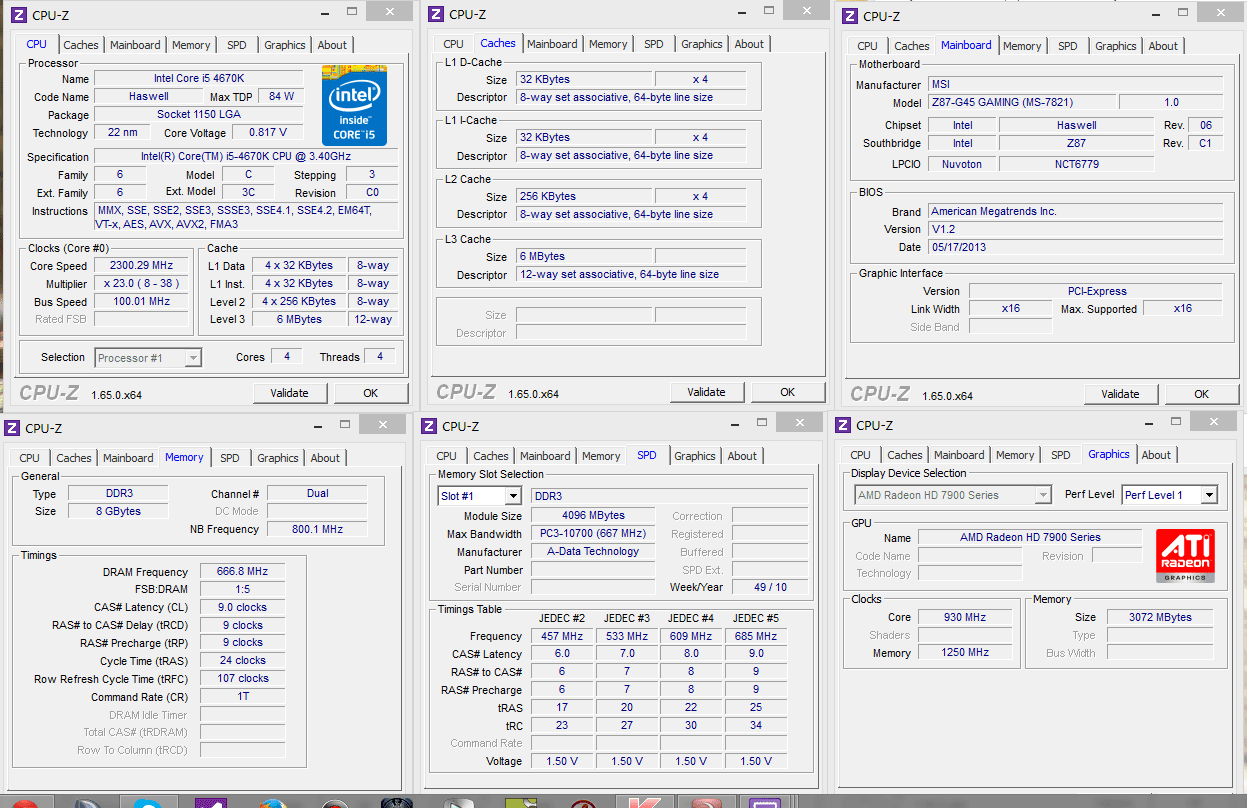
Task: Click the Bus Speed 100.01 MHz value
Action: [142, 302]
